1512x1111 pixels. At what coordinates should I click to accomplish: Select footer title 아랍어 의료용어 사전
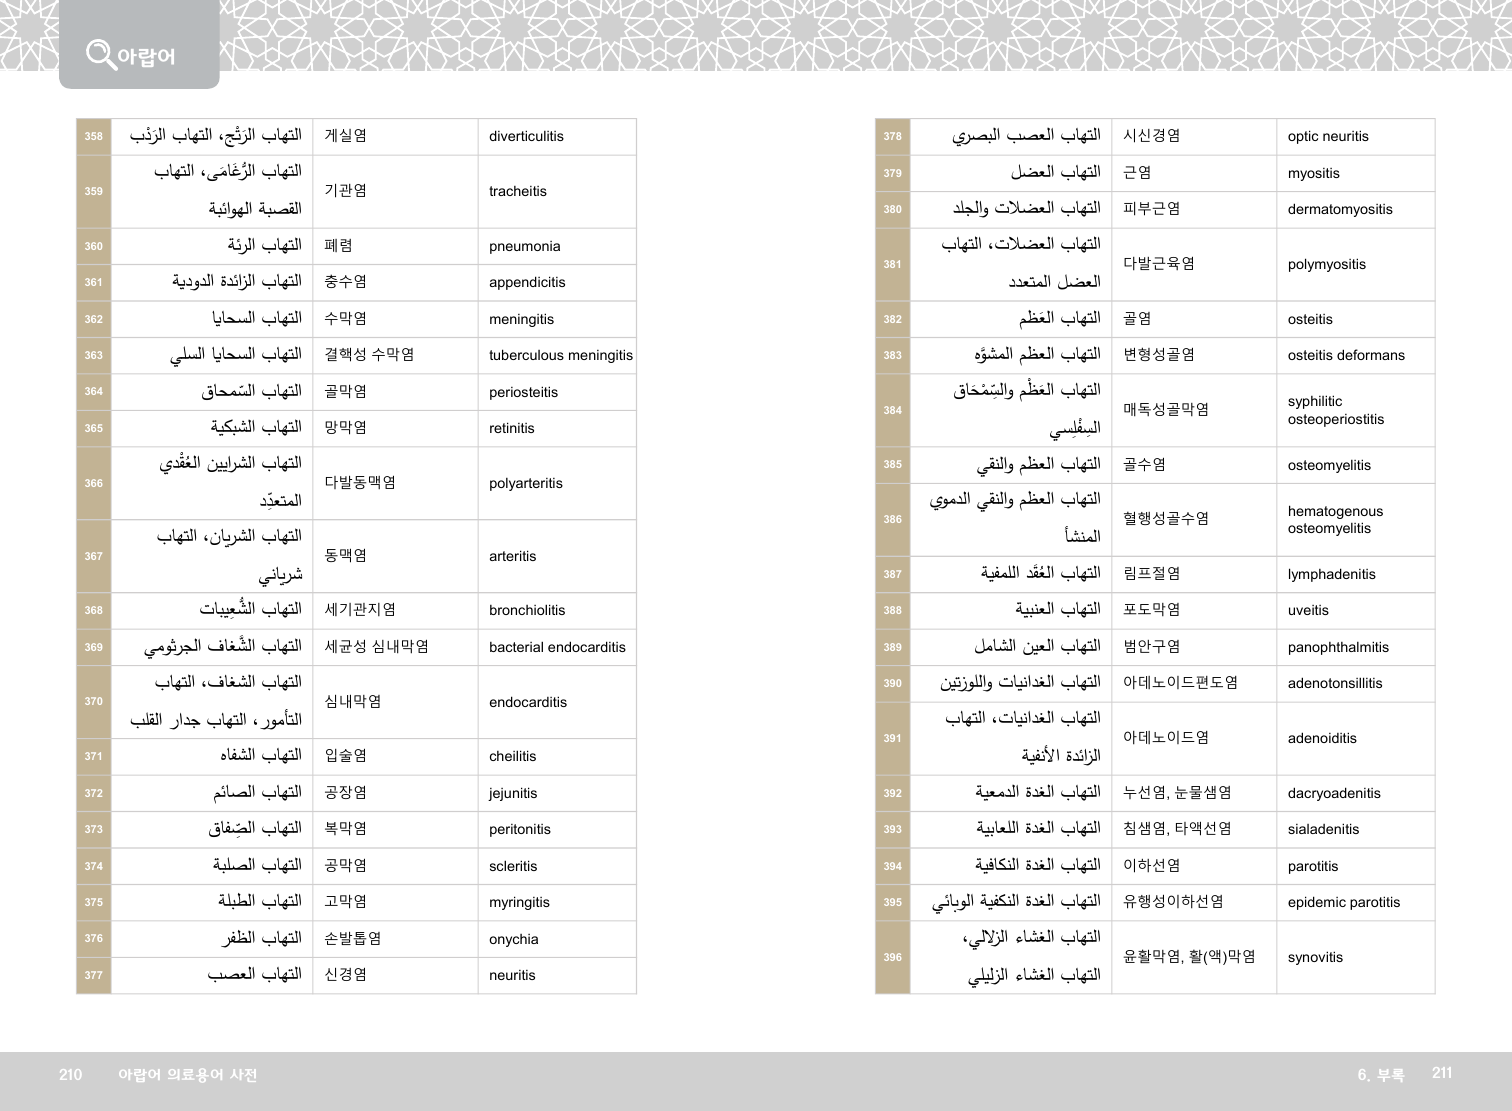pos(187,1075)
